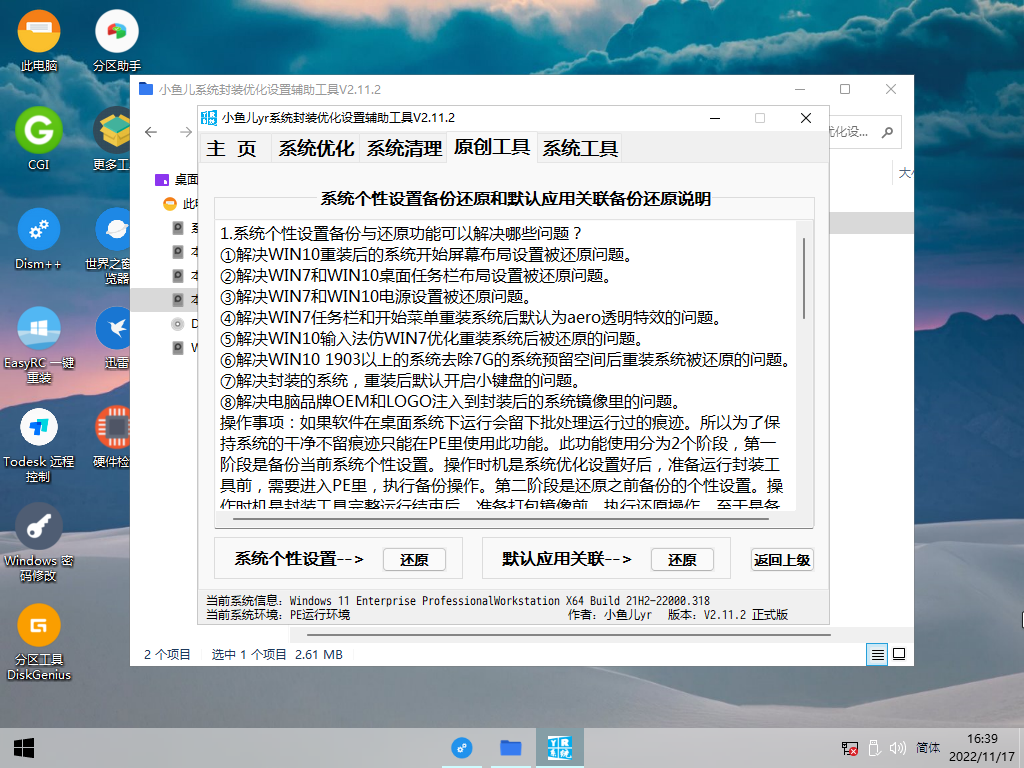
Task: Click the 小鱼儿 tool taskbar icon
Action: click(x=560, y=748)
